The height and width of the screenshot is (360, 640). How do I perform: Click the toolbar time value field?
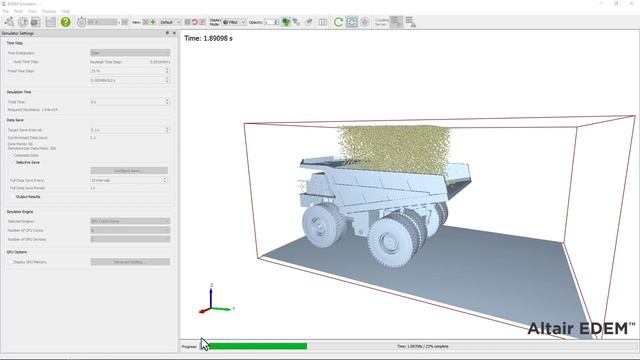point(102,22)
